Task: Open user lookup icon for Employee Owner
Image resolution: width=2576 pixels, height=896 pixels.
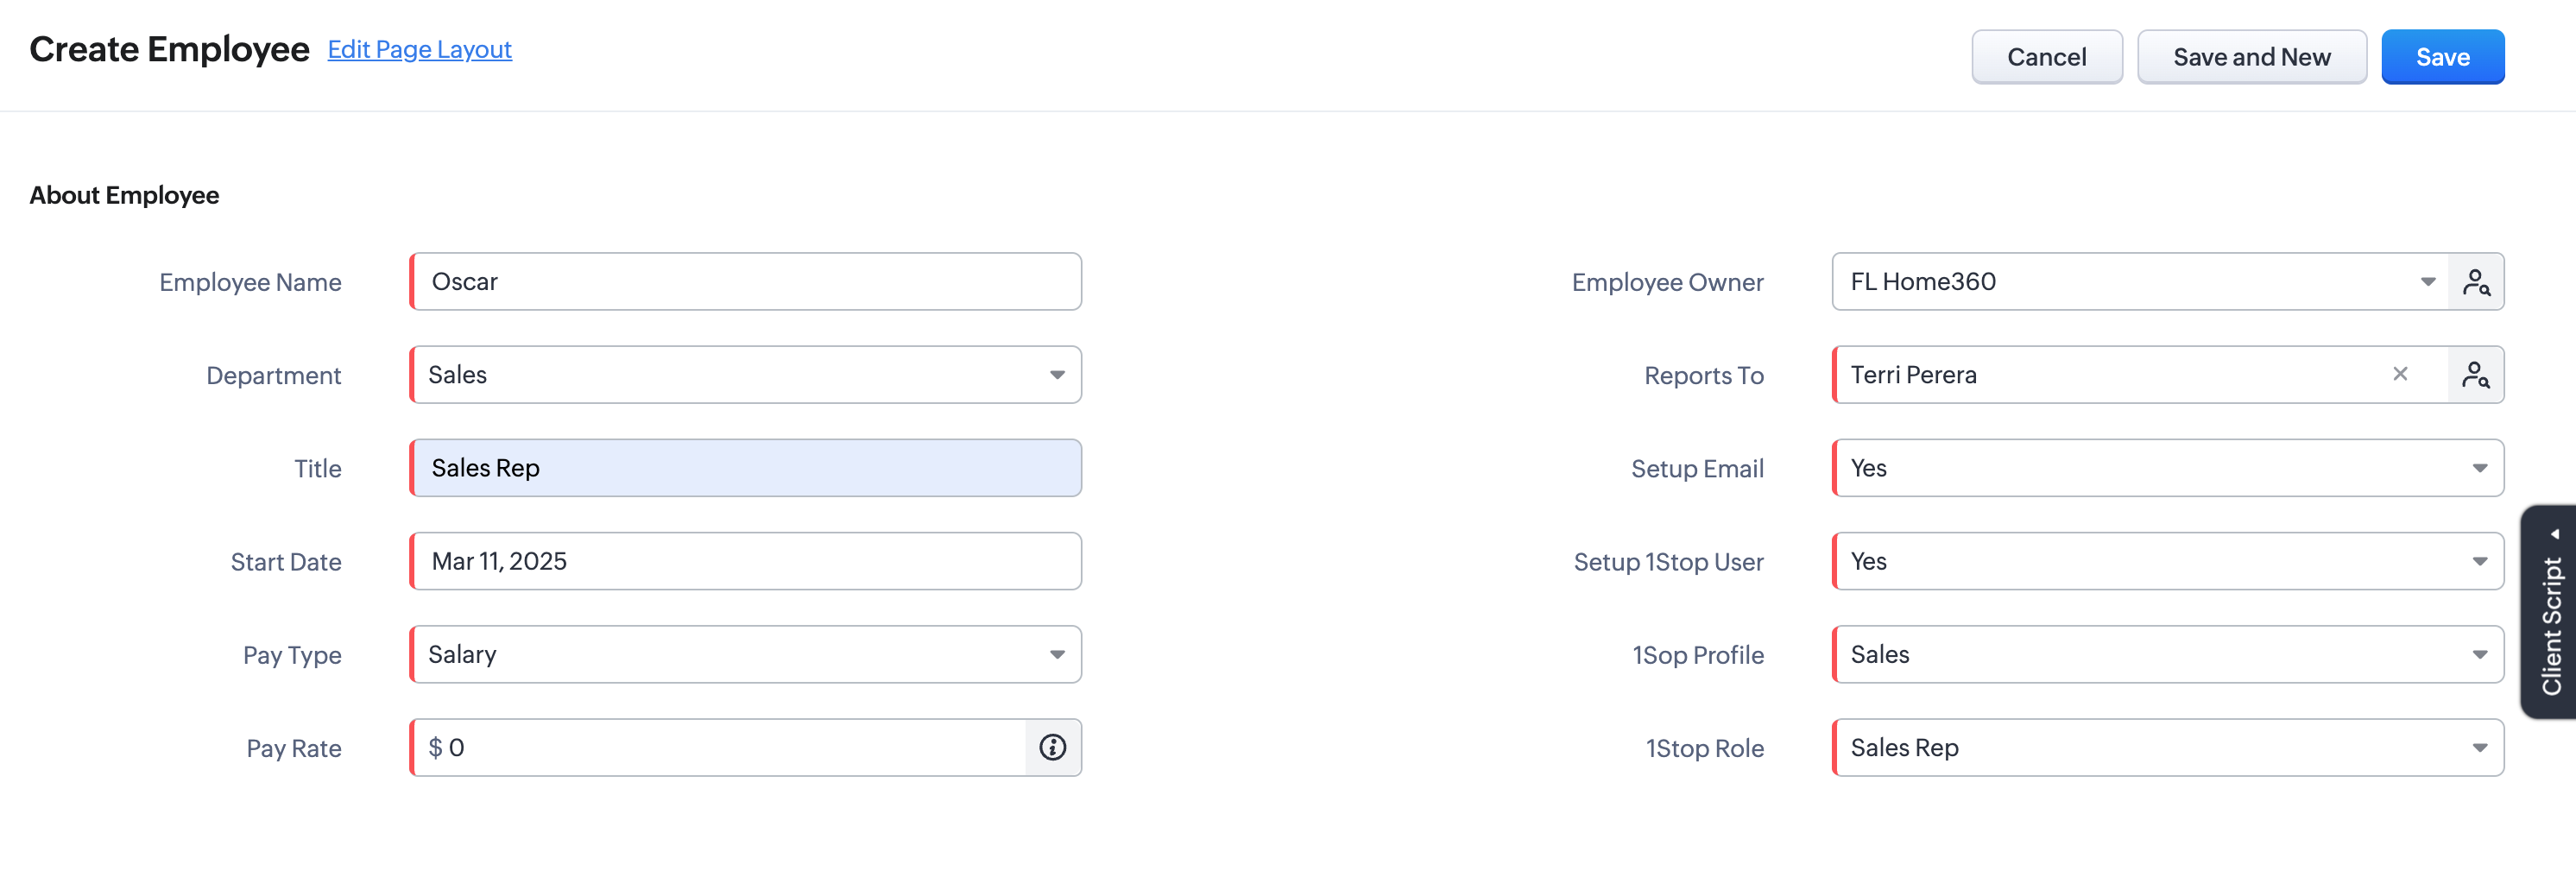Action: click(x=2475, y=282)
